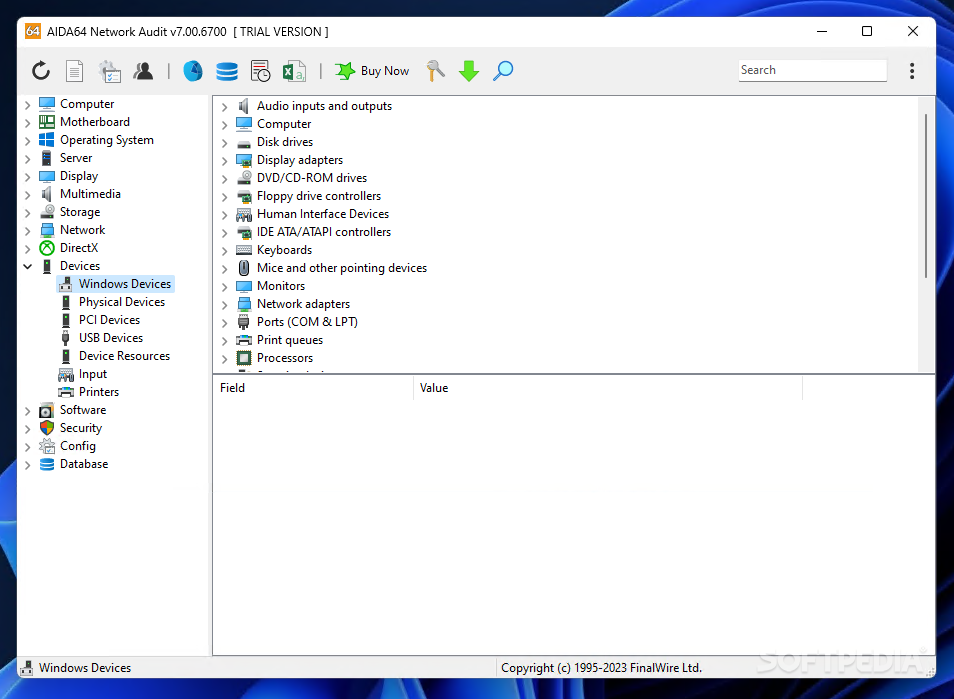Expand the Security tree node

tap(27, 428)
